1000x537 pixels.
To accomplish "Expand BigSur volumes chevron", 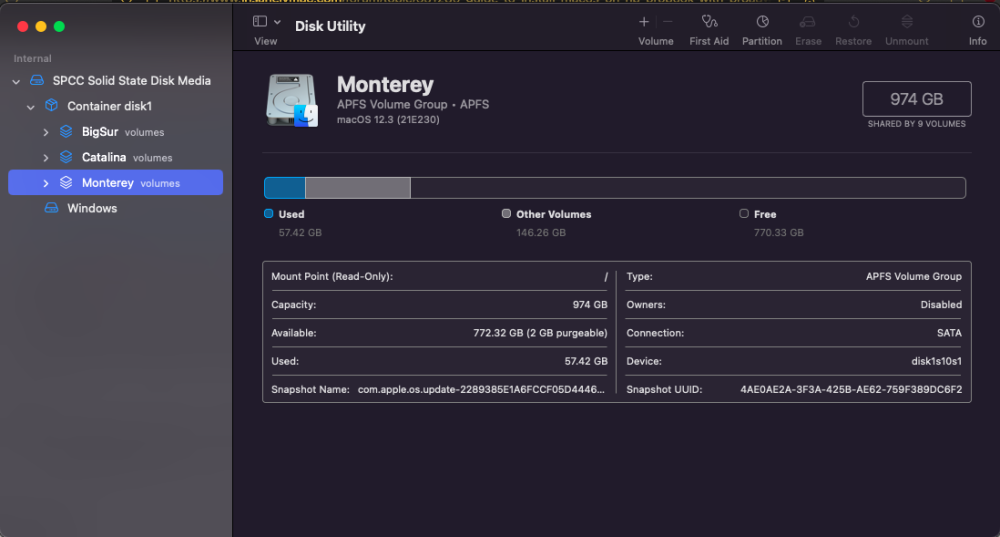I will click(x=45, y=132).
